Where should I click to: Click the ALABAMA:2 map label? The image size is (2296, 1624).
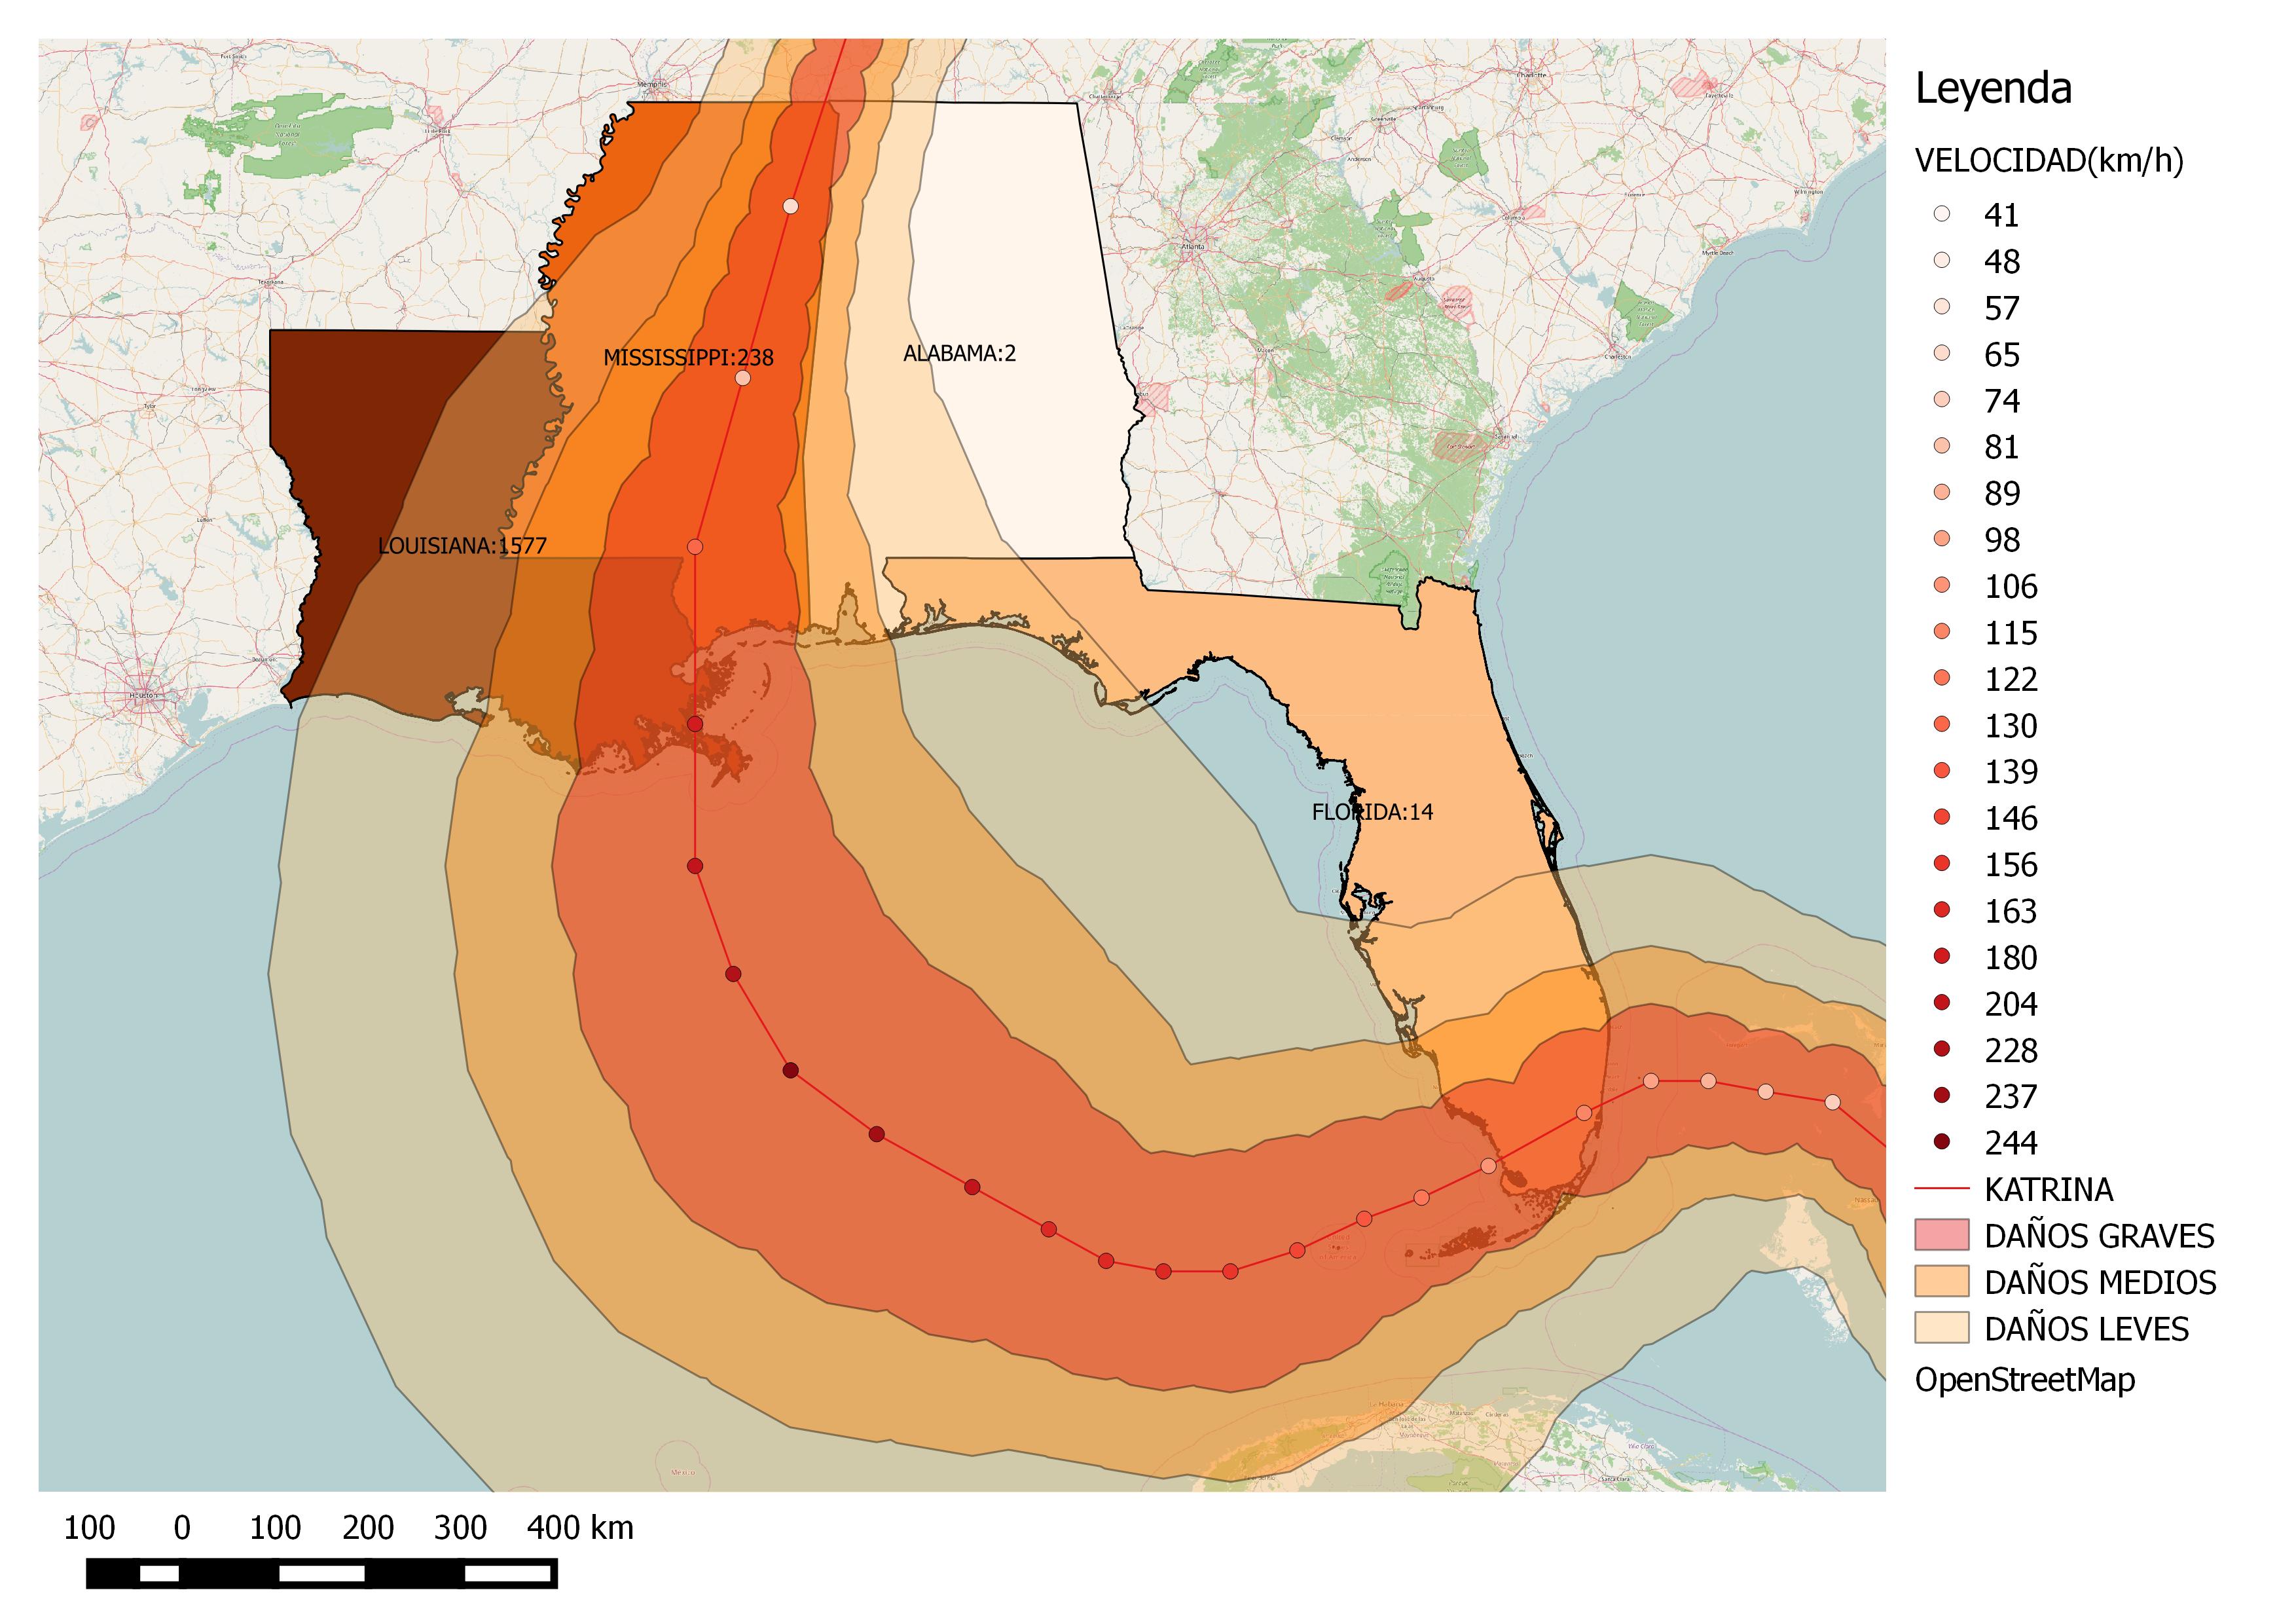[x=959, y=353]
